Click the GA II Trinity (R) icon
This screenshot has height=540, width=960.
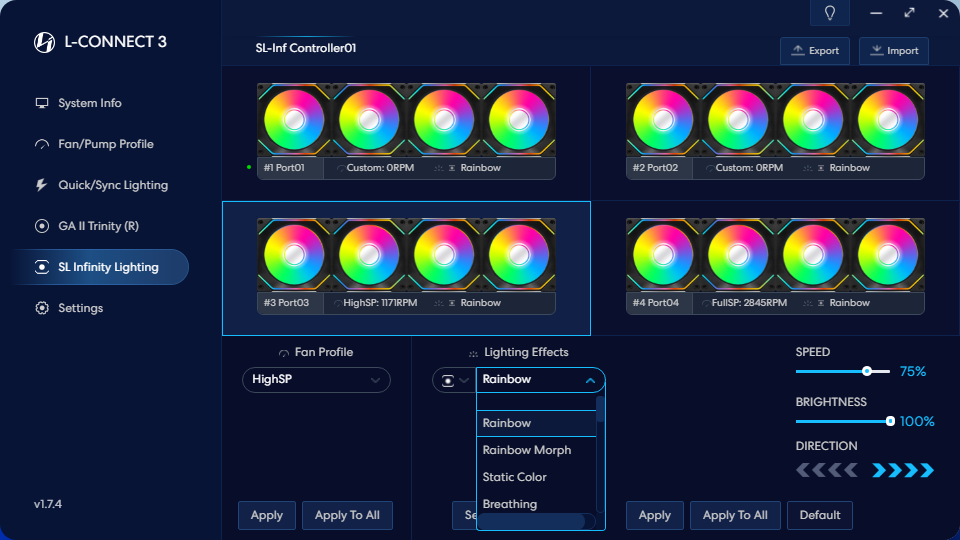42,226
